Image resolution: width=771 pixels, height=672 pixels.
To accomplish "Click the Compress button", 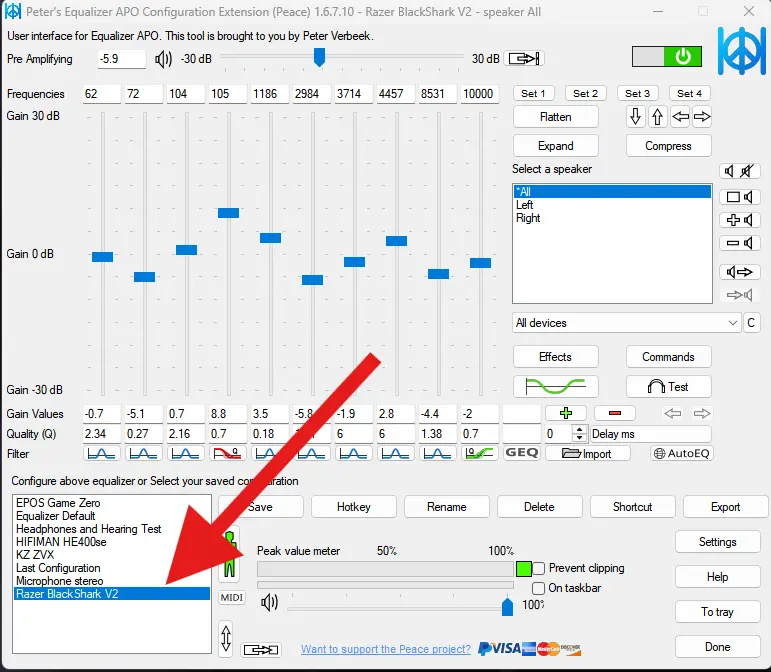I will 668,146.
